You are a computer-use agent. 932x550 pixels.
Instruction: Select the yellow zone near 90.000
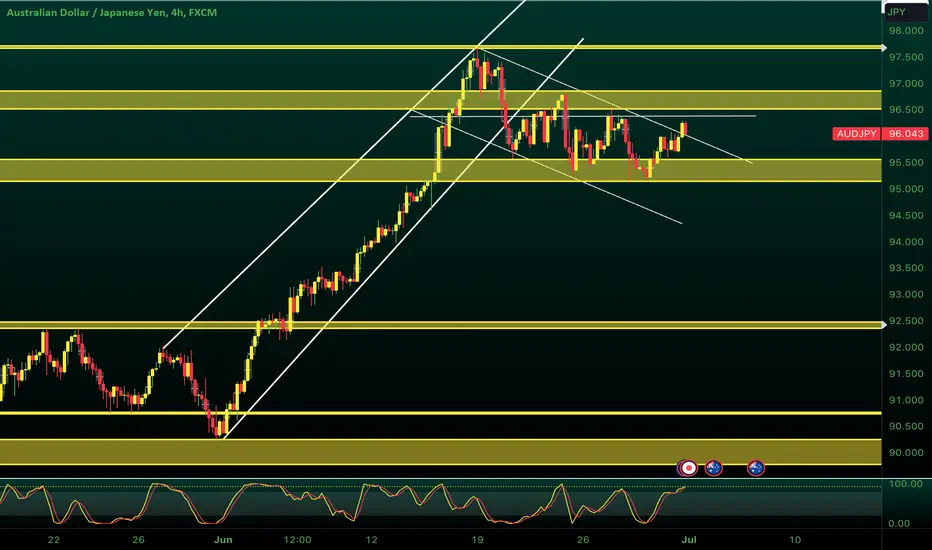pos(440,452)
